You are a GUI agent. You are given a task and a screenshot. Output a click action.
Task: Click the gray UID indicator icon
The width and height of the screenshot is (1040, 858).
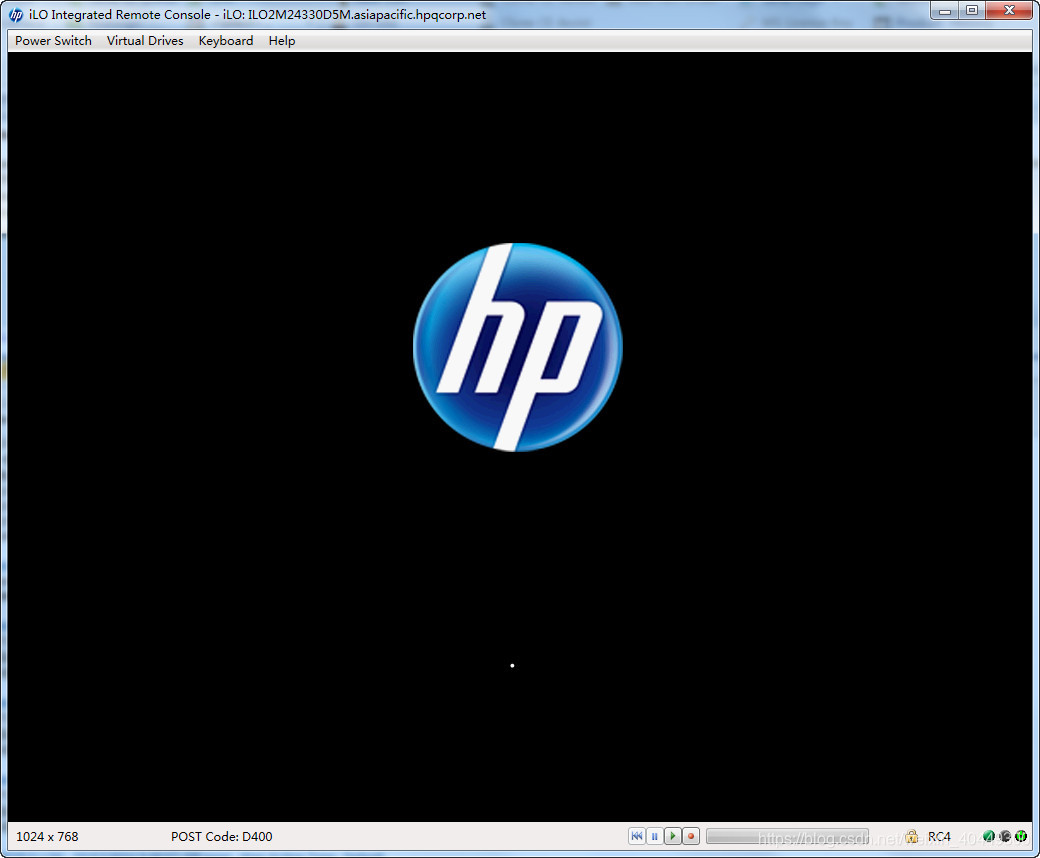coord(1005,836)
